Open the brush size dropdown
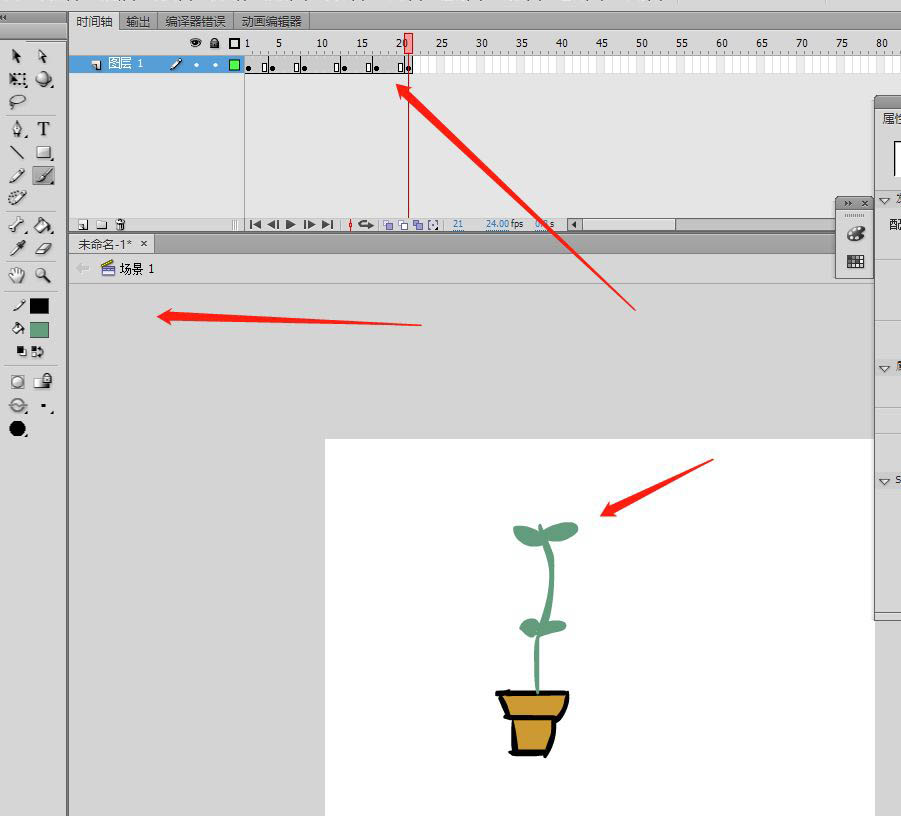Viewport: 901px width, 816px height. point(46,407)
